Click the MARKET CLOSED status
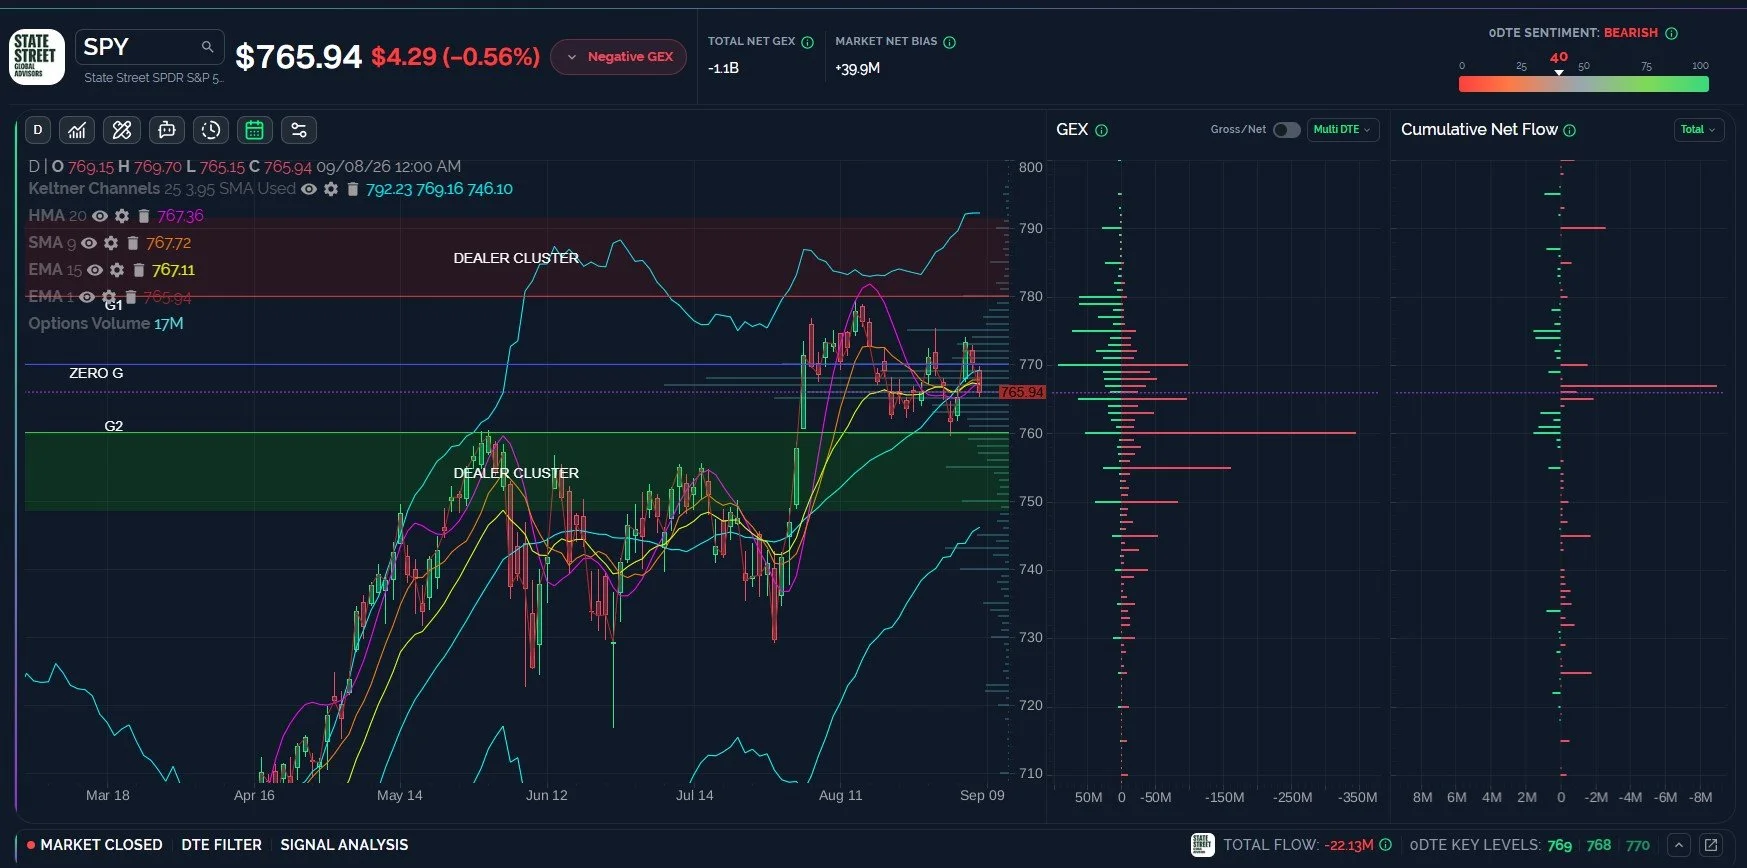The image size is (1747, 868). coord(95,845)
